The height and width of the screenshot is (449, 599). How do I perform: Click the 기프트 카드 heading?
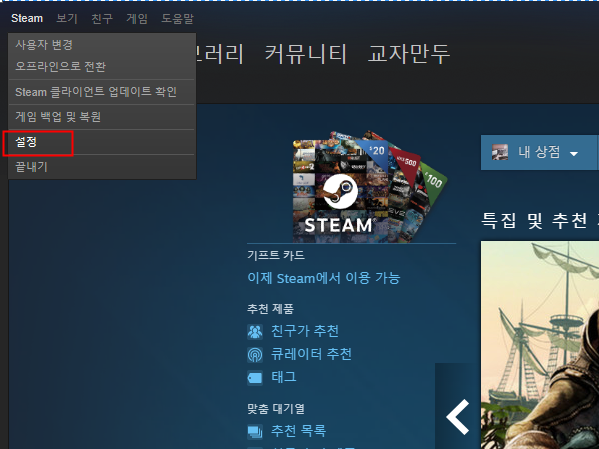tap(276, 255)
